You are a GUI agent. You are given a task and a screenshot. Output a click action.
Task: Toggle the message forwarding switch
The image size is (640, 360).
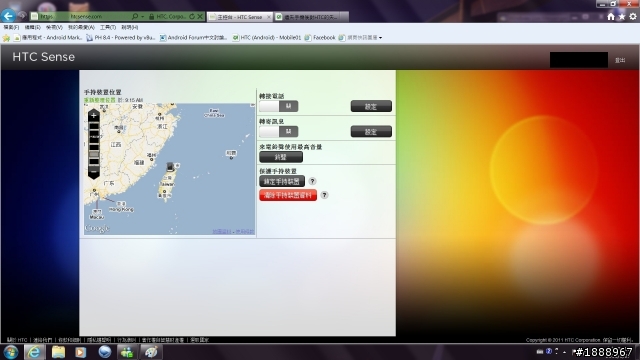tap(278, 131)
